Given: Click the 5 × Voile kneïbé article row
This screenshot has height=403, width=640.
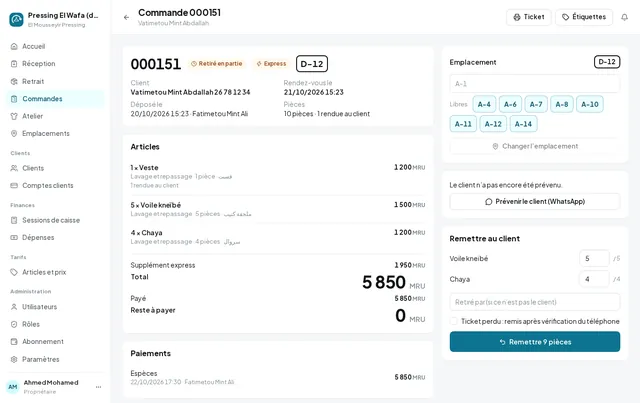Looking at the screenshot, I should [278, 209].
